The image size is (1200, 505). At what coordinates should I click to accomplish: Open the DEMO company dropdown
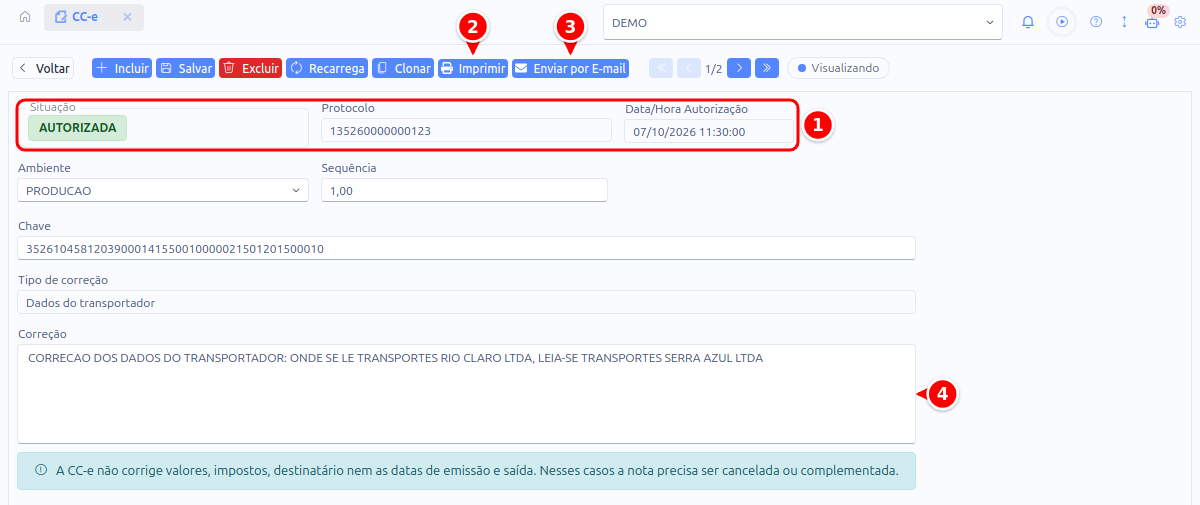[803, 22]
